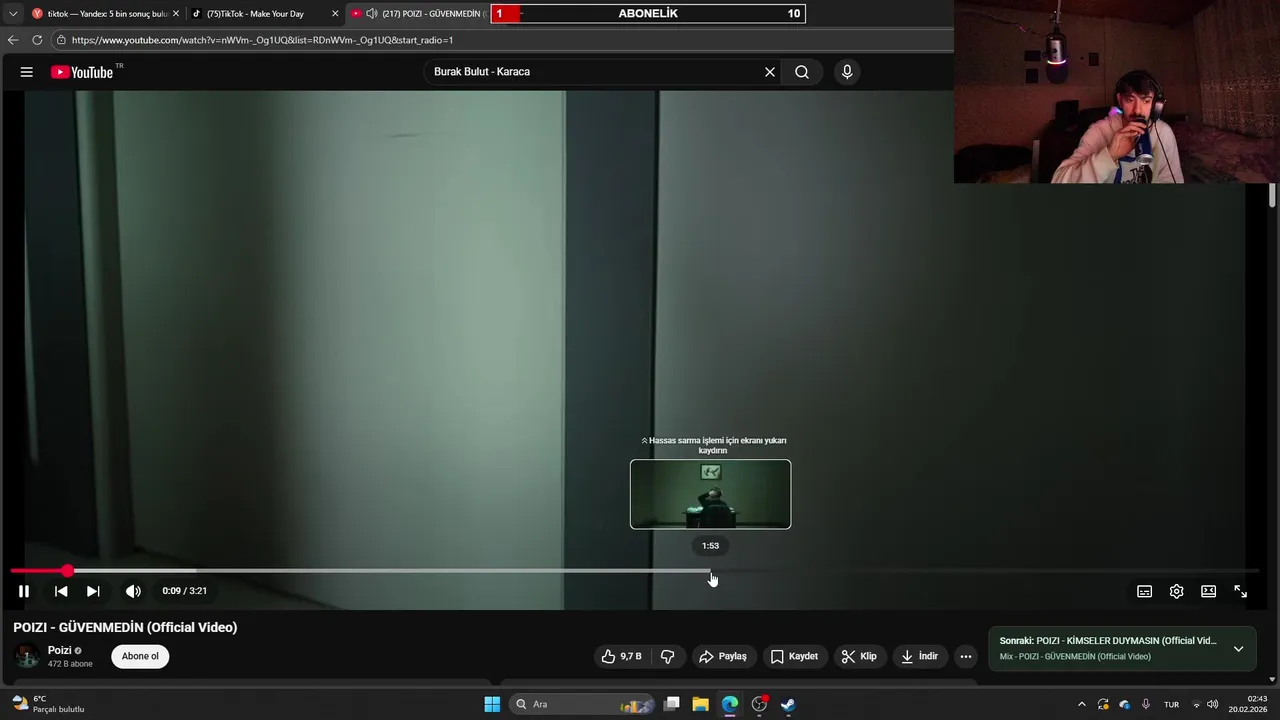This screenshot has height=720, width=1280.
Task: Open network settings from Wi-Fi tray icon
Action: 1196,704
